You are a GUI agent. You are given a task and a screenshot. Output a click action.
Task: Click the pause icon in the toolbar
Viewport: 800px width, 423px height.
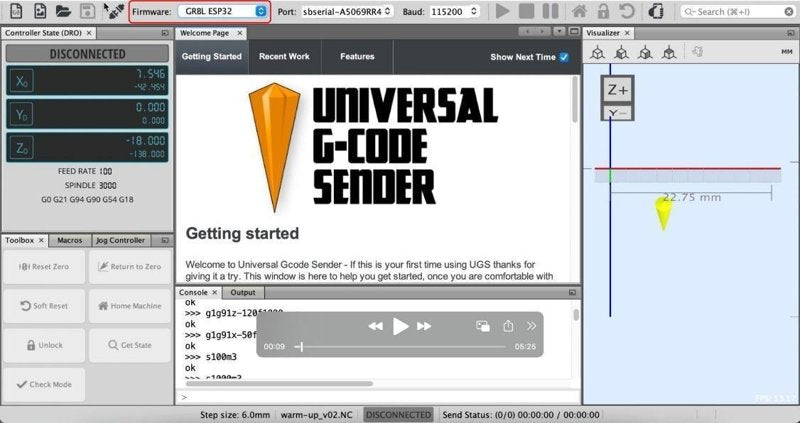pos(550,11)
